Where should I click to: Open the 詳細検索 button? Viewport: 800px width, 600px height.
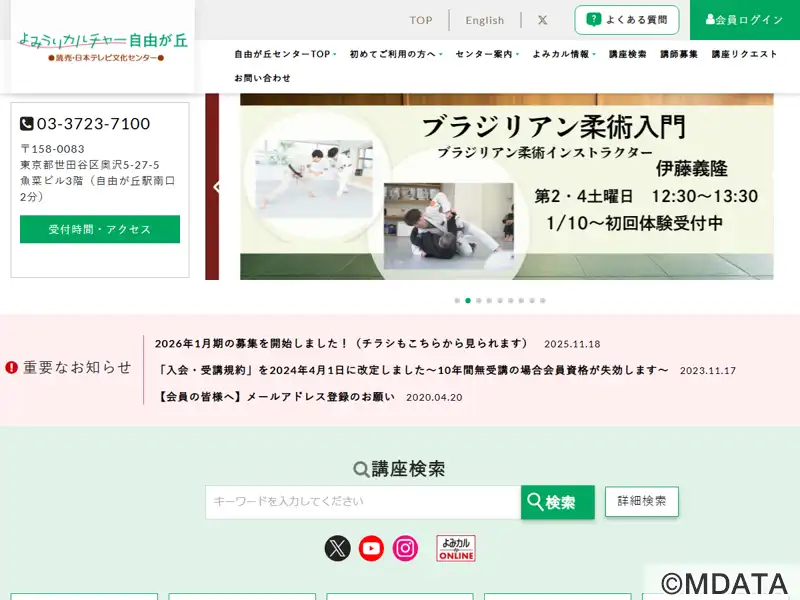pyautogui.click(x=642, y=501)
